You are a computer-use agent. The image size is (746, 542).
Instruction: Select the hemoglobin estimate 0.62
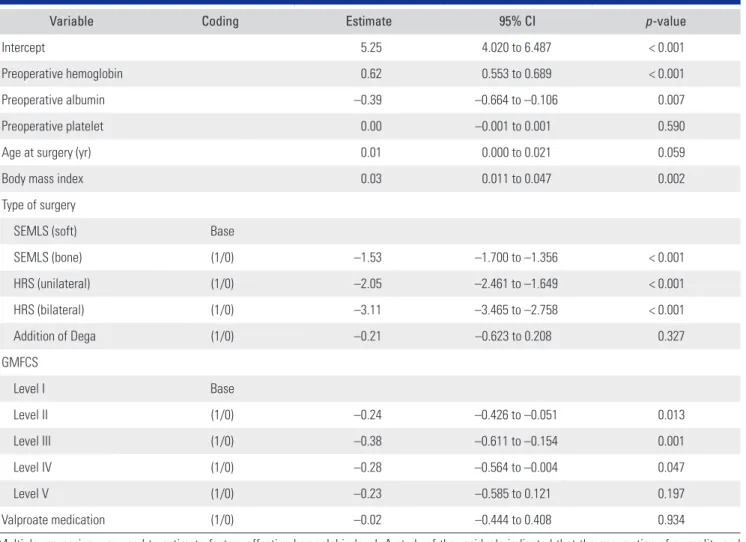pos(371,74)
